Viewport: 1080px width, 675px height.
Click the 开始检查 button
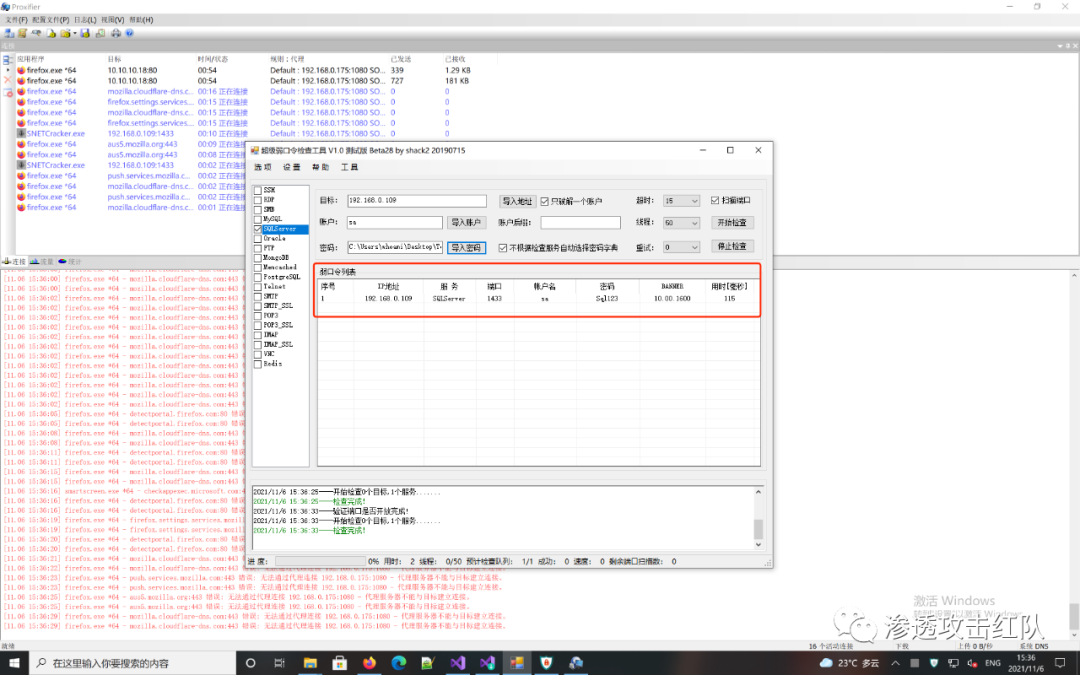[732, 223]
